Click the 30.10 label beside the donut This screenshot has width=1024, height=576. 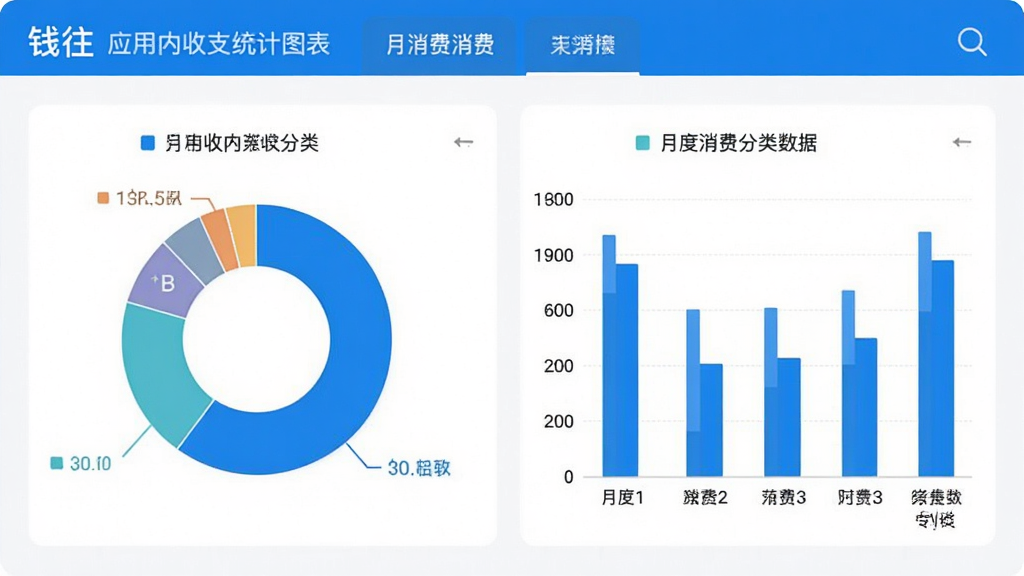[90, 464]
